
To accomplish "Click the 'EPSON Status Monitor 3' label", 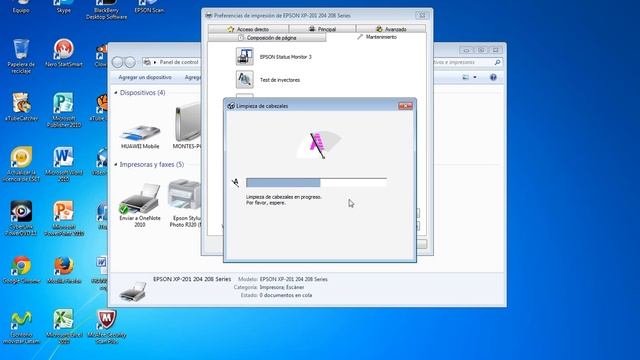I will [285, 57].
